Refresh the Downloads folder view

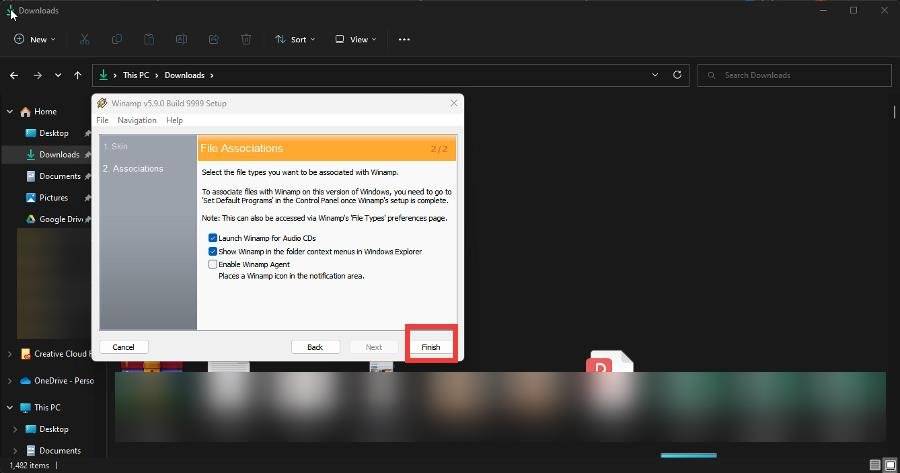coord(677,75)
